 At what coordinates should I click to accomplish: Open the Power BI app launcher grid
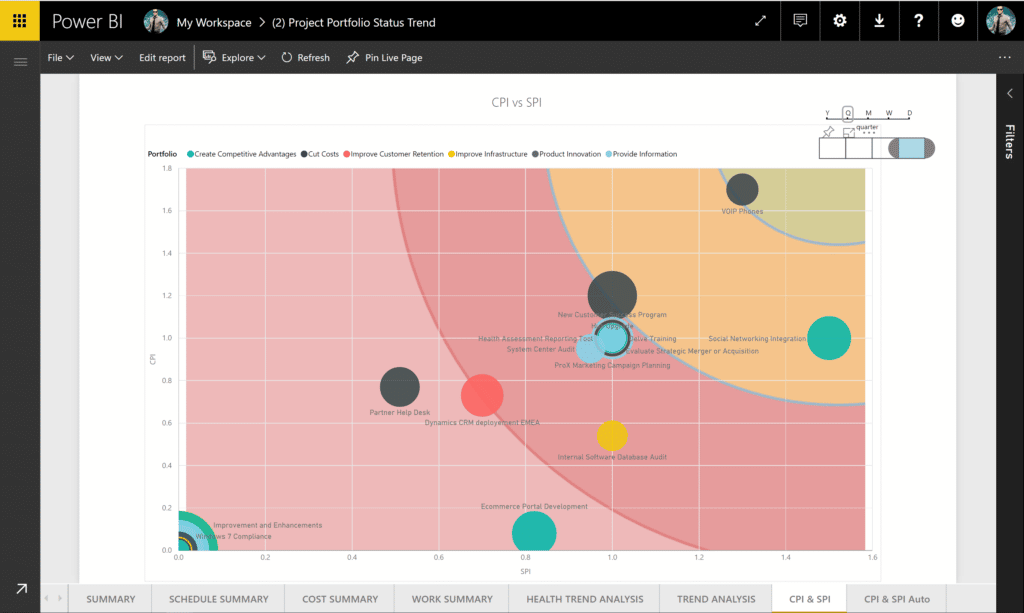20,21
